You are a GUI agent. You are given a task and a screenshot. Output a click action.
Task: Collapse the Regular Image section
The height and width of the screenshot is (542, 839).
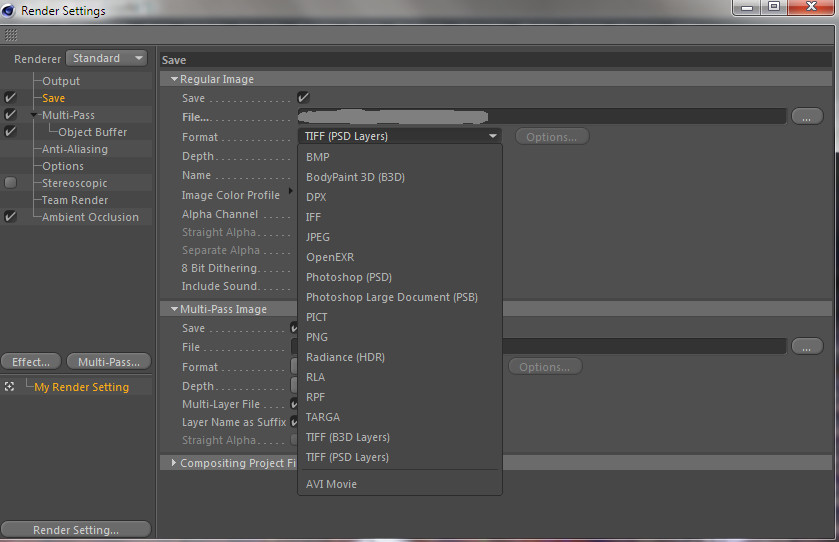click(x=174, y=79)
